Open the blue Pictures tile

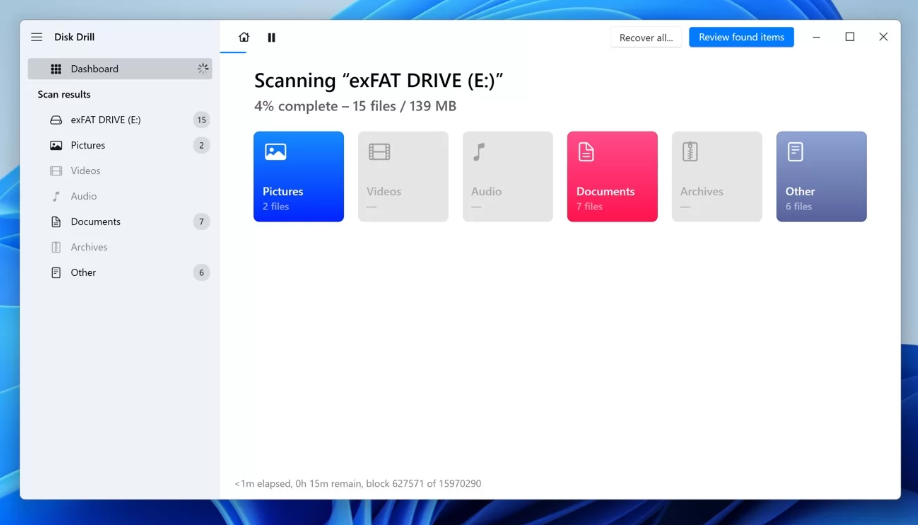[x=298, y=176]
